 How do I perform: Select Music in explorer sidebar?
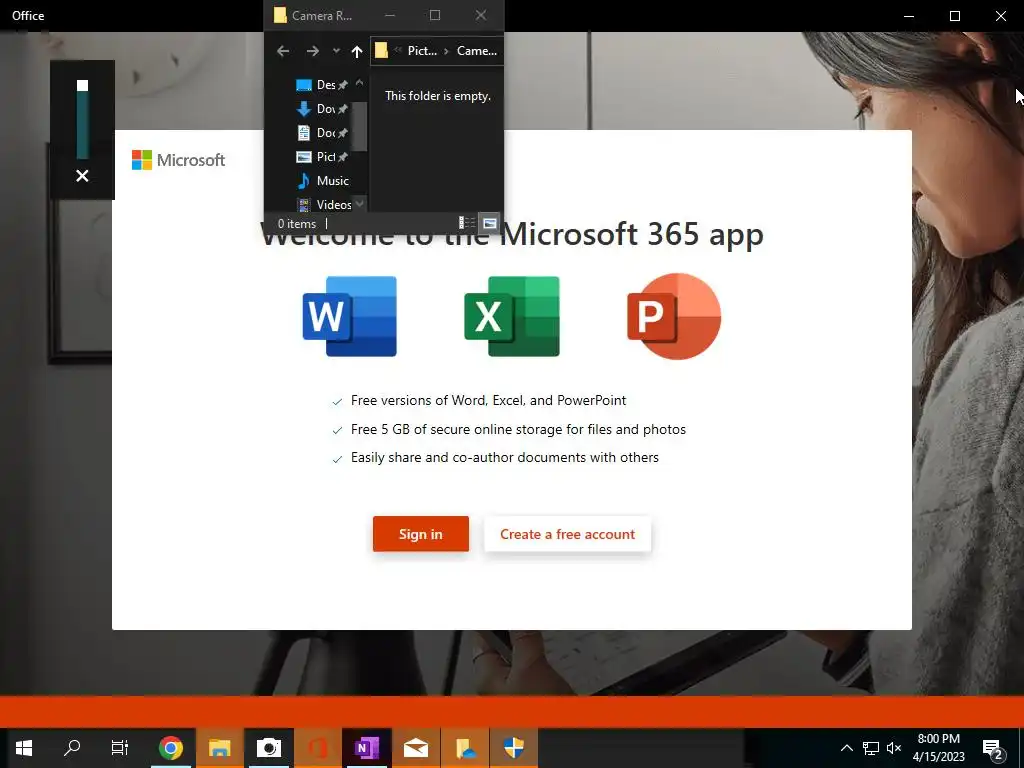click(x=323, y=181)
